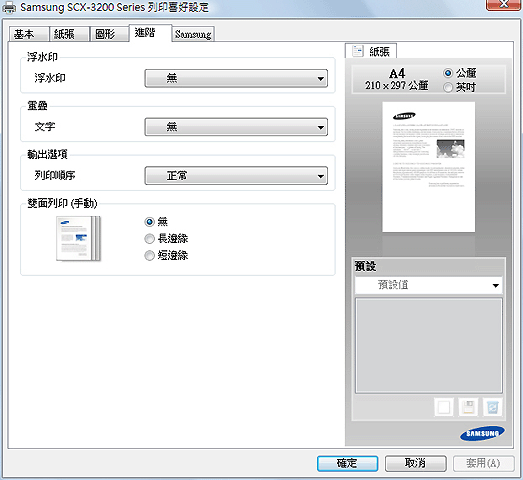
Task: Open the 重疊 文字 dropdown
Action: pos(236,127)
